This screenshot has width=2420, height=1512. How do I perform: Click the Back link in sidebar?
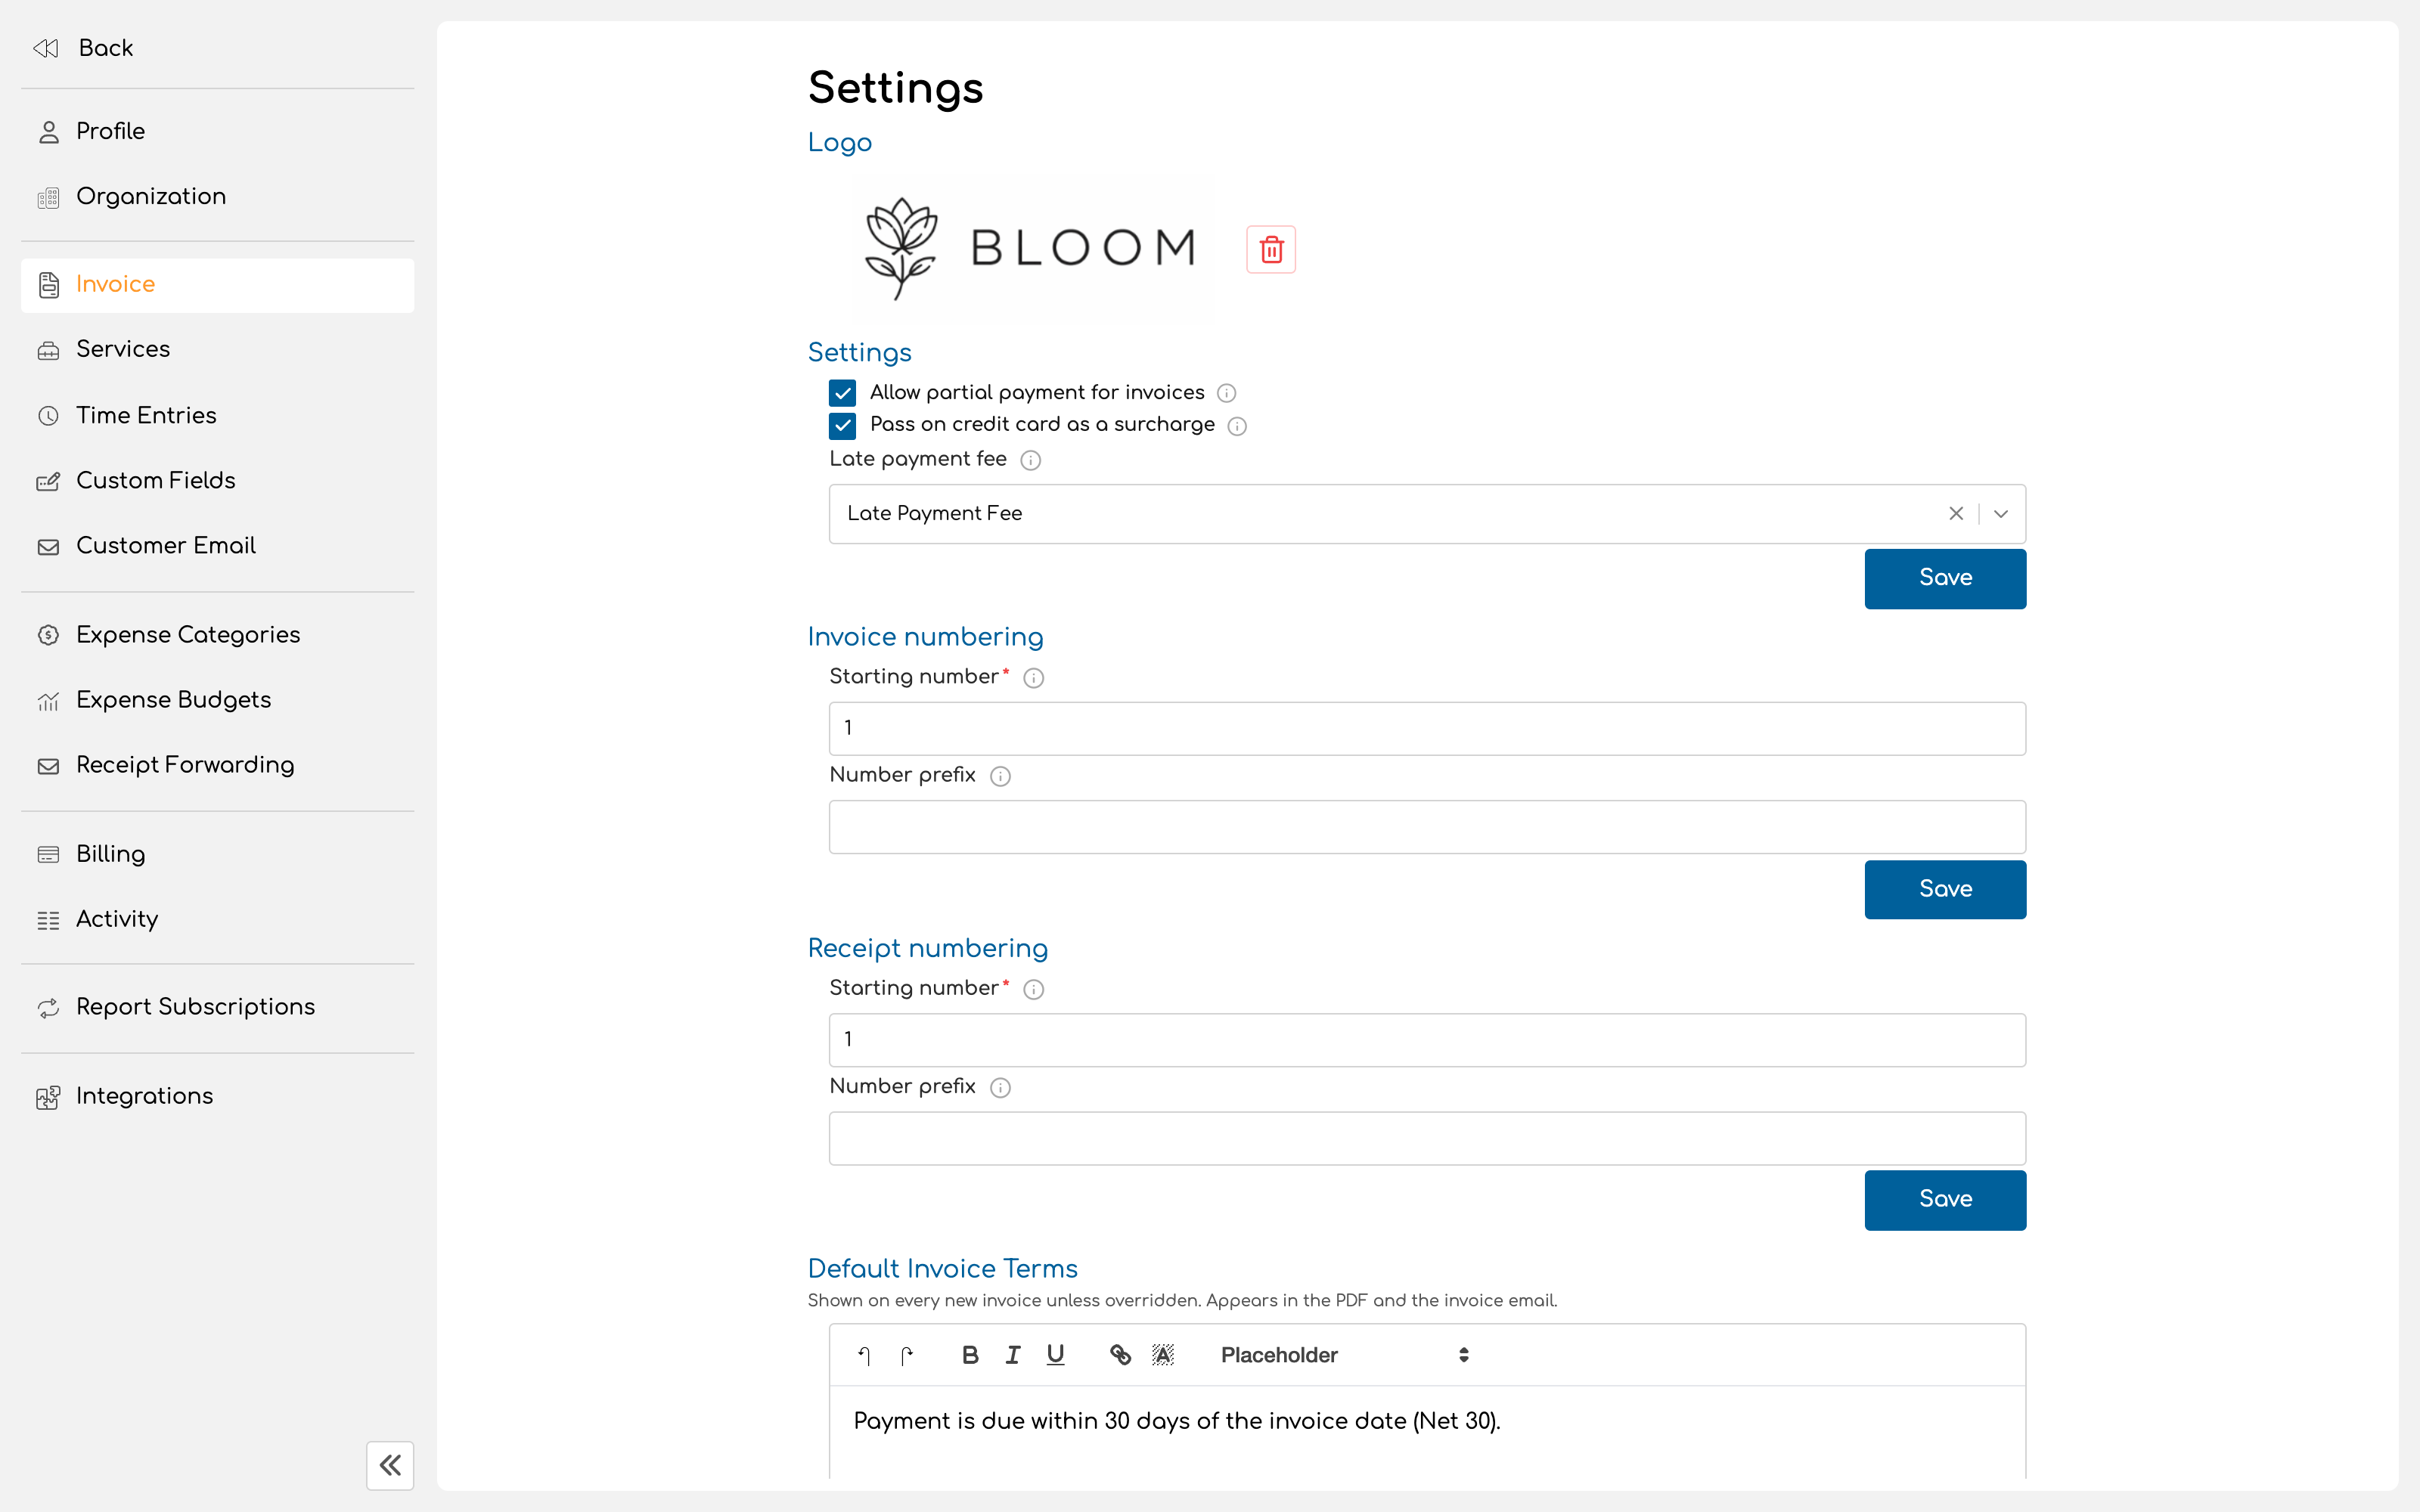point(105,48)
